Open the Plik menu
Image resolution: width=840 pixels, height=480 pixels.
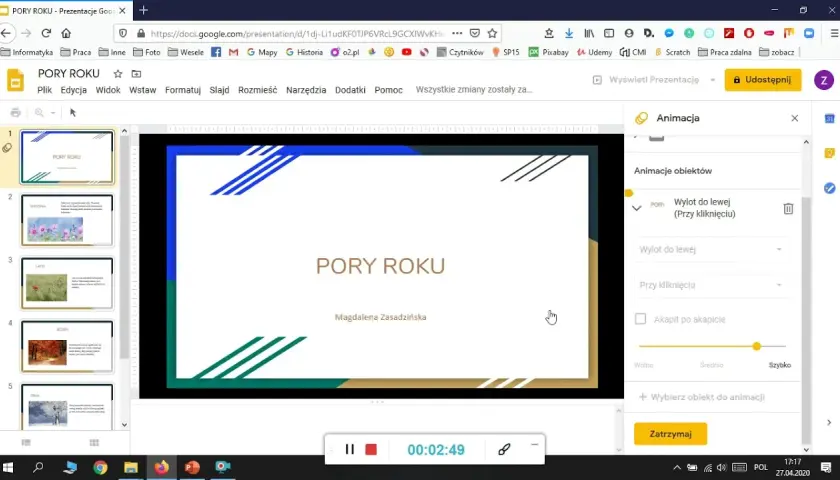click(x=44, y=90)
